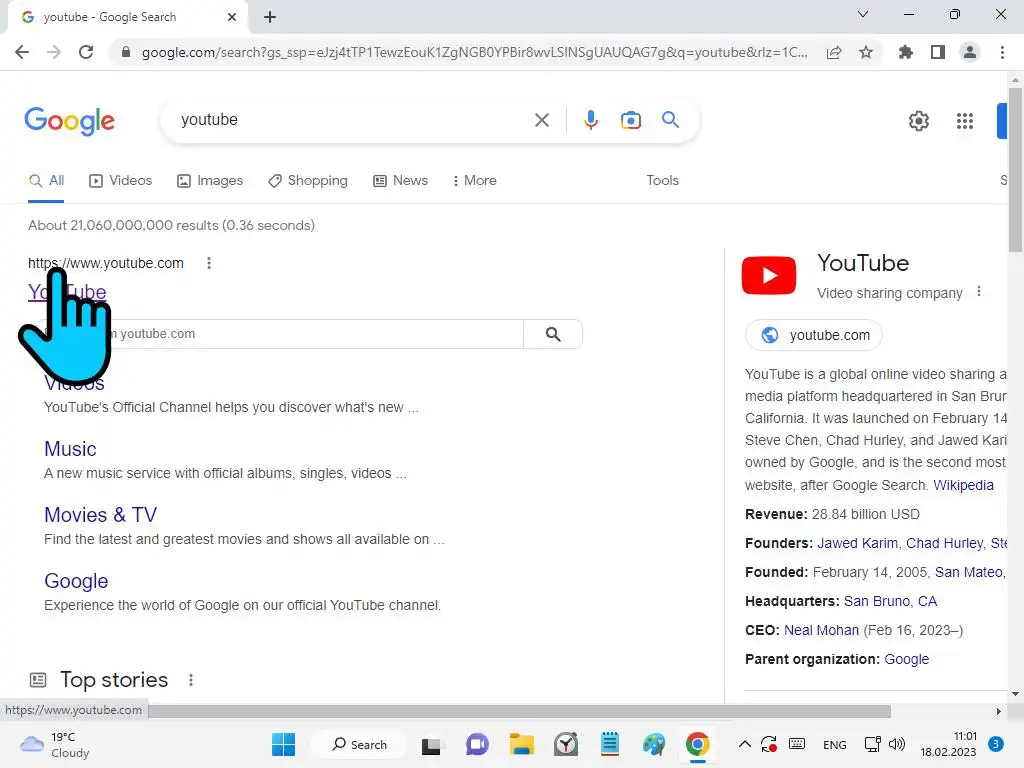Click the horizontal page scrollbar
This screenshot has width=1024, height=768.
[519, 711]
